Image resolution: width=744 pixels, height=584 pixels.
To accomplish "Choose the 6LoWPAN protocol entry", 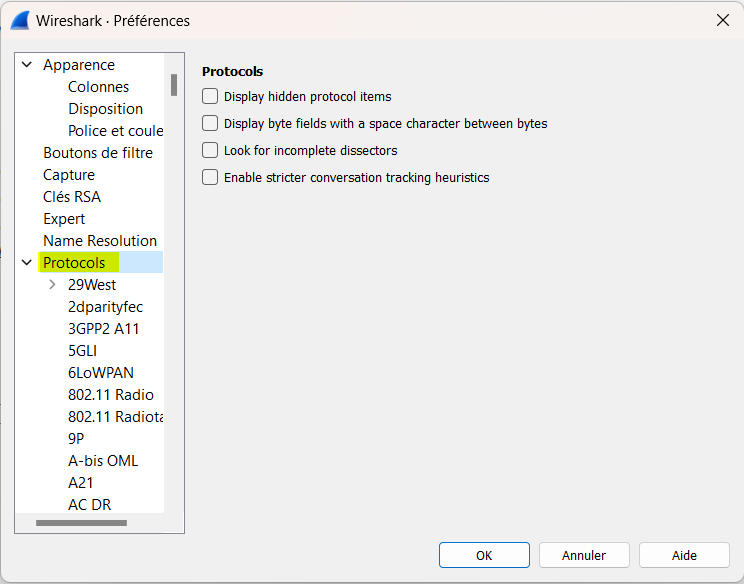I will (100, 373).
